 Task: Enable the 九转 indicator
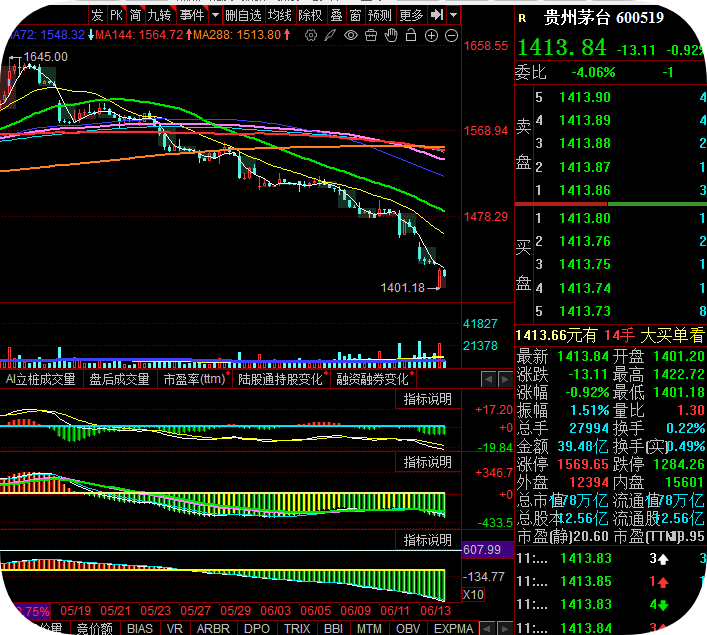(160, 15)
